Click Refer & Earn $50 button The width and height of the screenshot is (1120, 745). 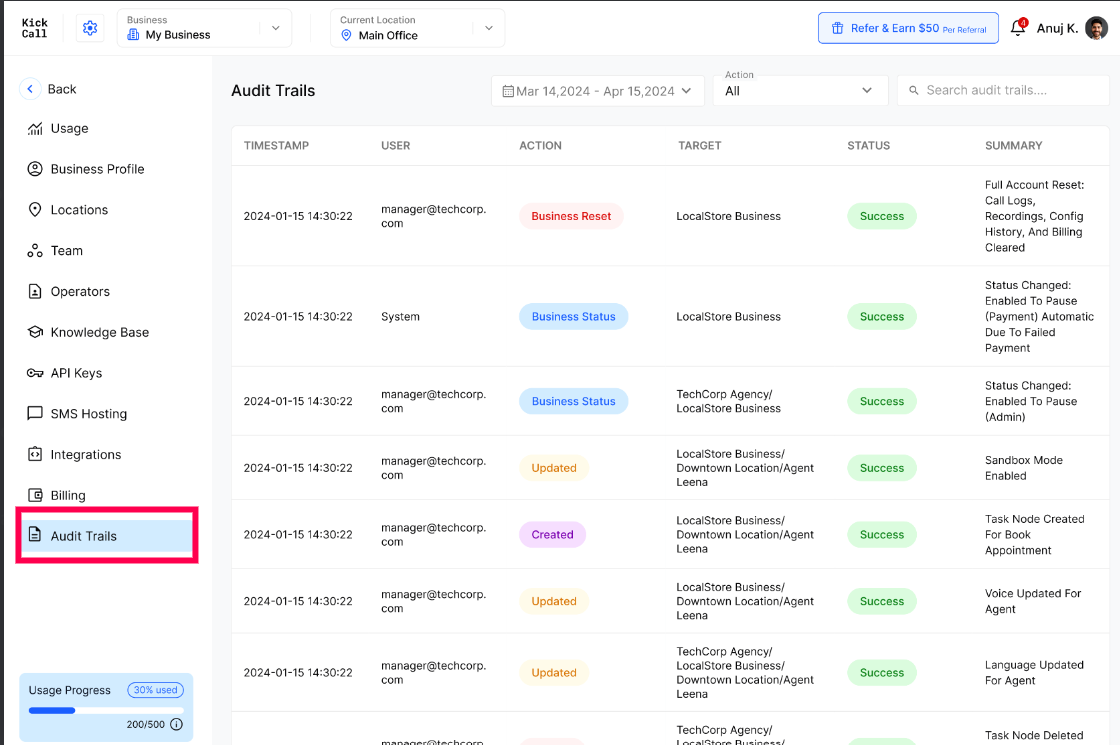(x=908, y=28)
